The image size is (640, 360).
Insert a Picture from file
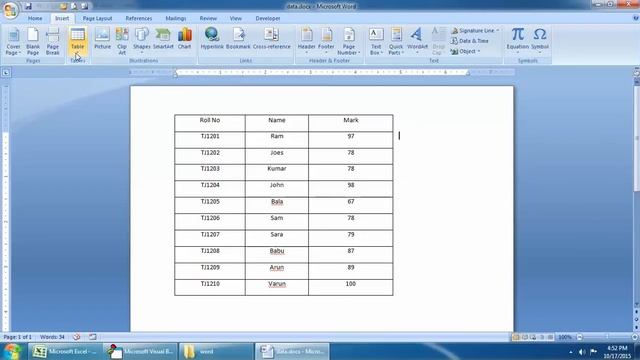pyautogui.click(x=102, y=39)
